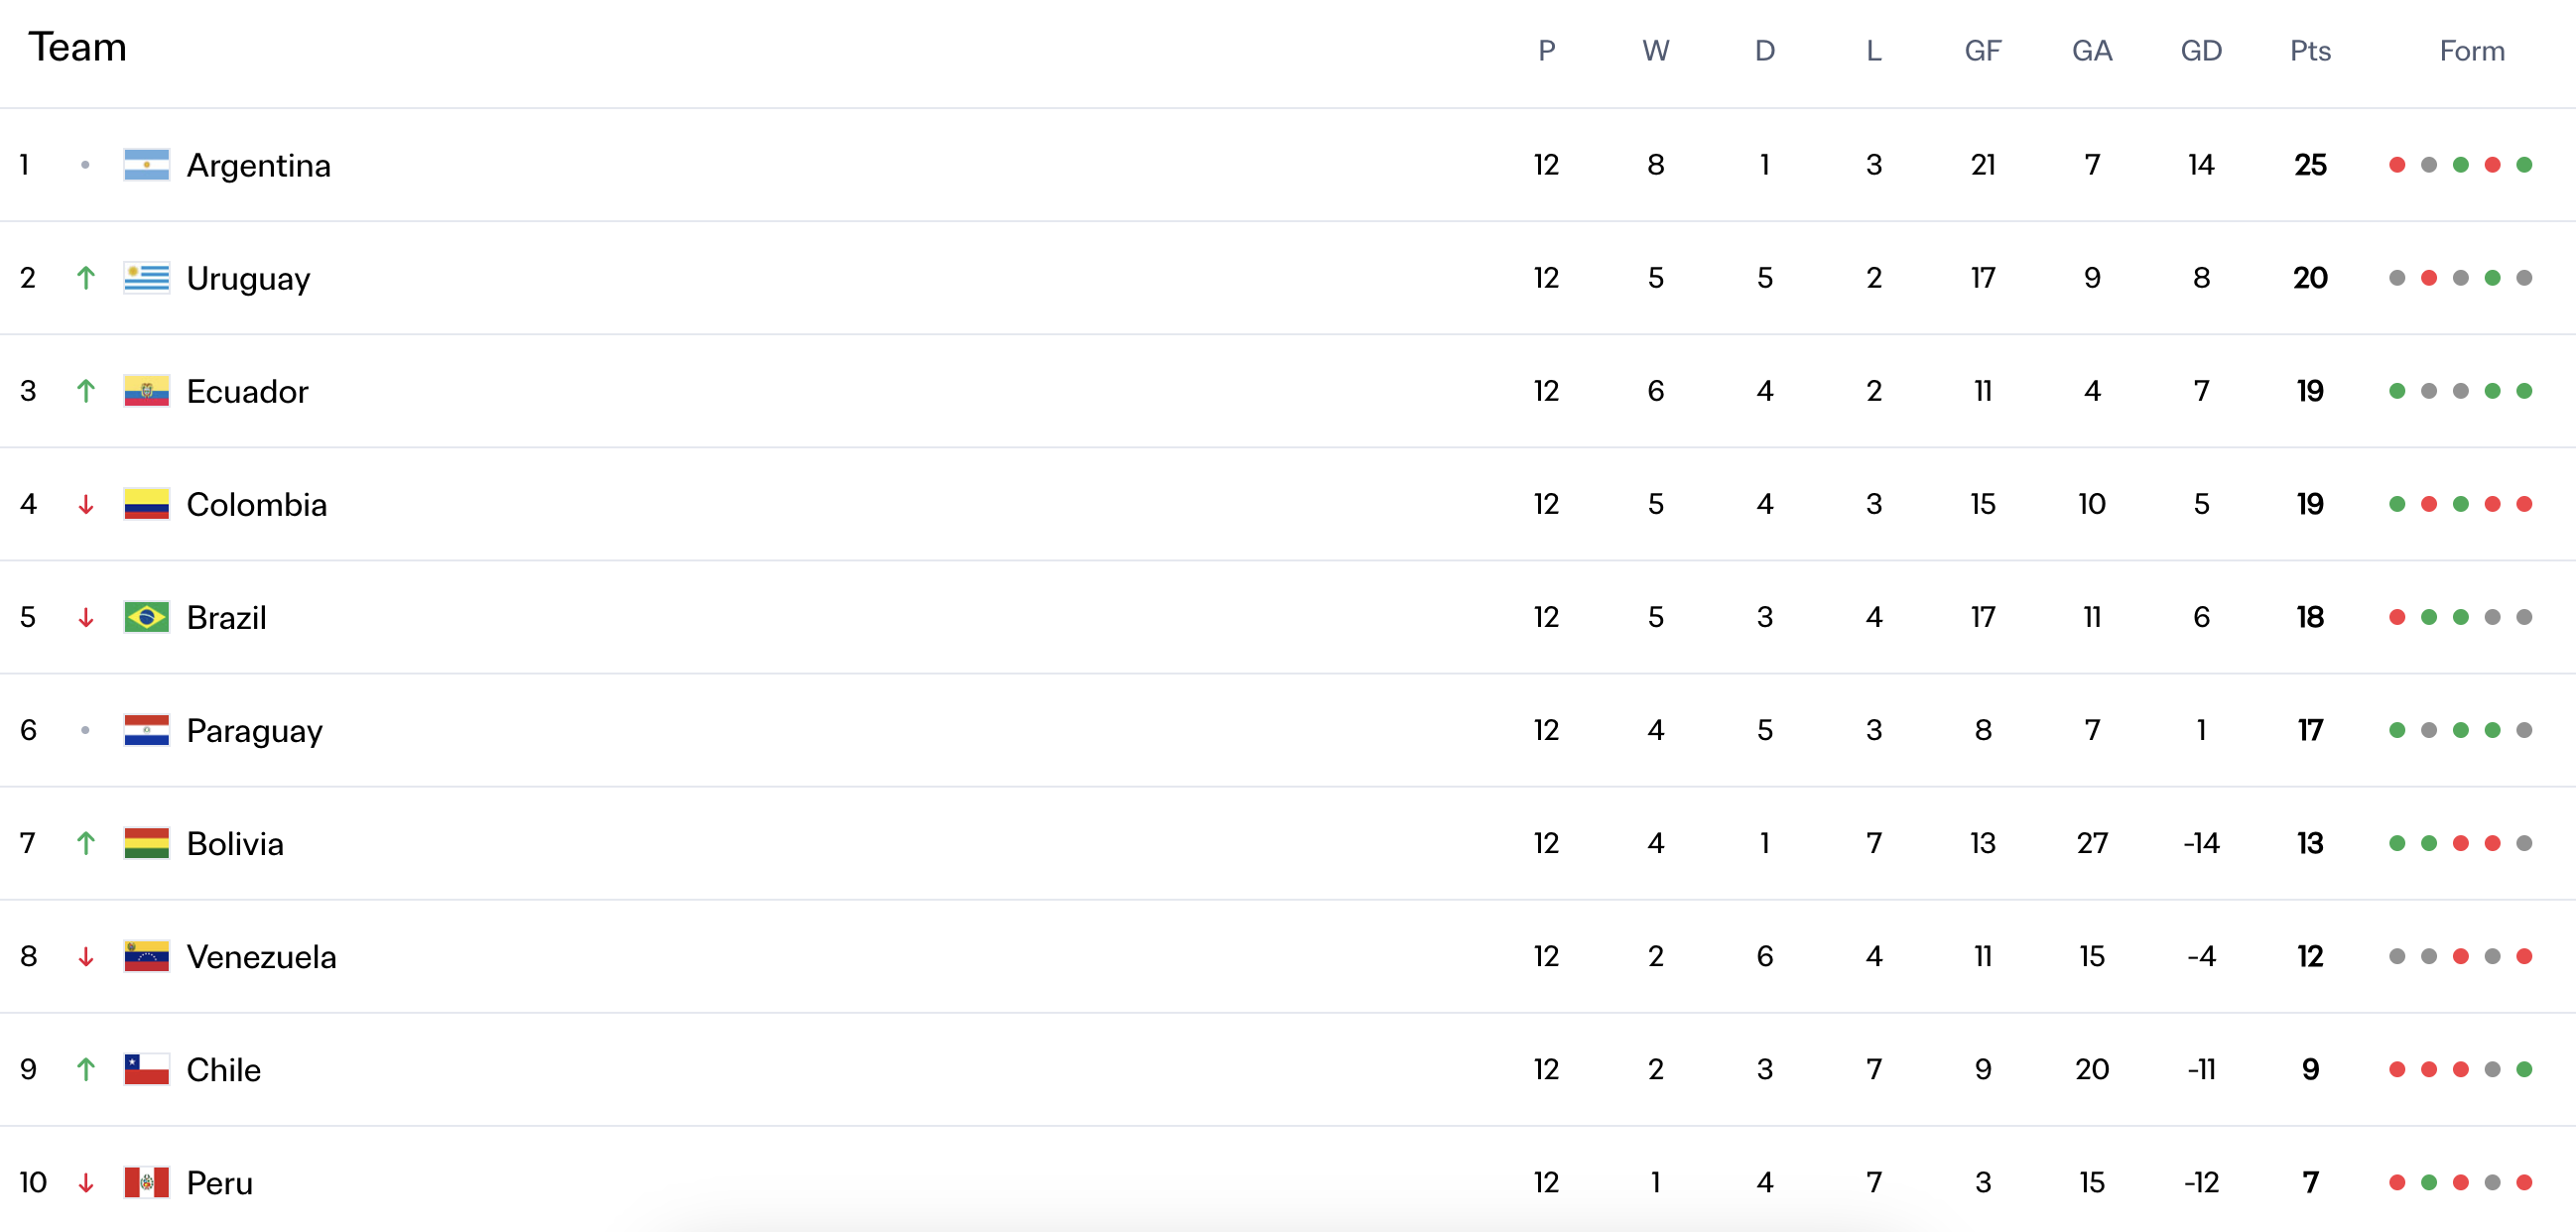Screen dimensions: 2576x1232
Task: Click Argentina's most recent form dot
Action: coord(2524,165)
